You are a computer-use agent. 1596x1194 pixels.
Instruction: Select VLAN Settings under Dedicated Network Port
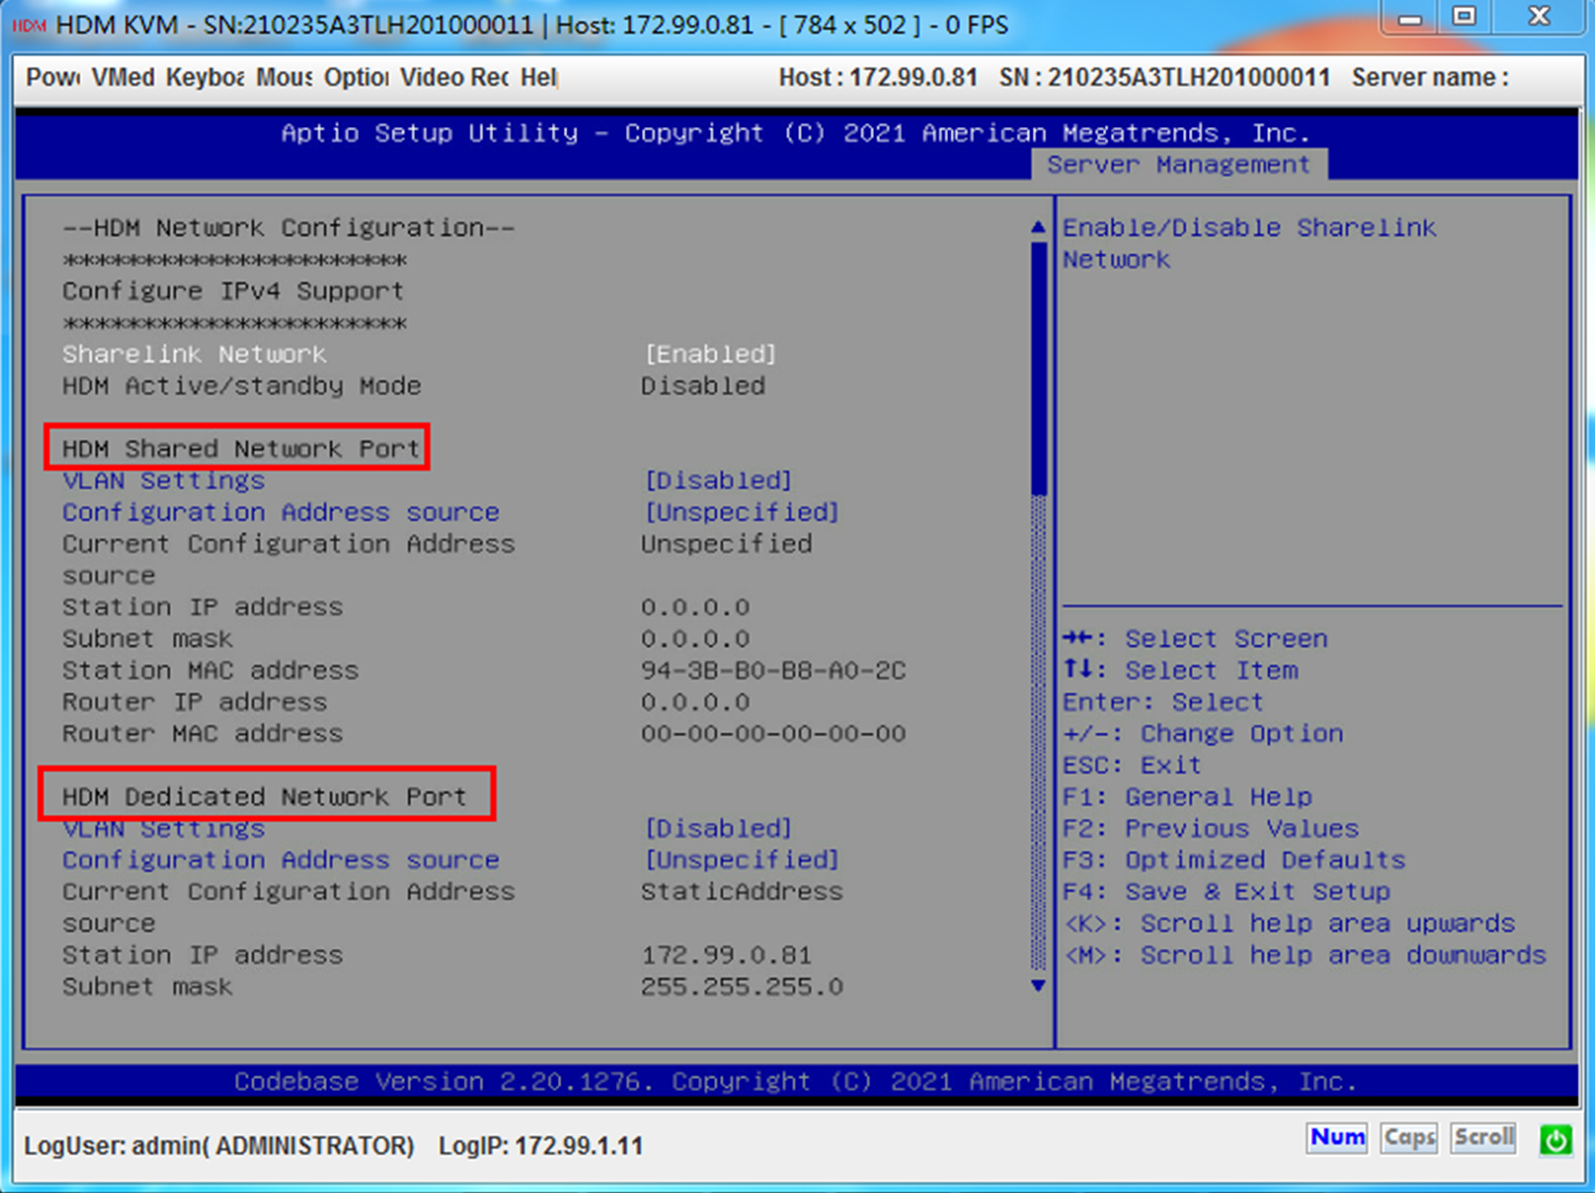pyautogui.click(x=163, y=829)
